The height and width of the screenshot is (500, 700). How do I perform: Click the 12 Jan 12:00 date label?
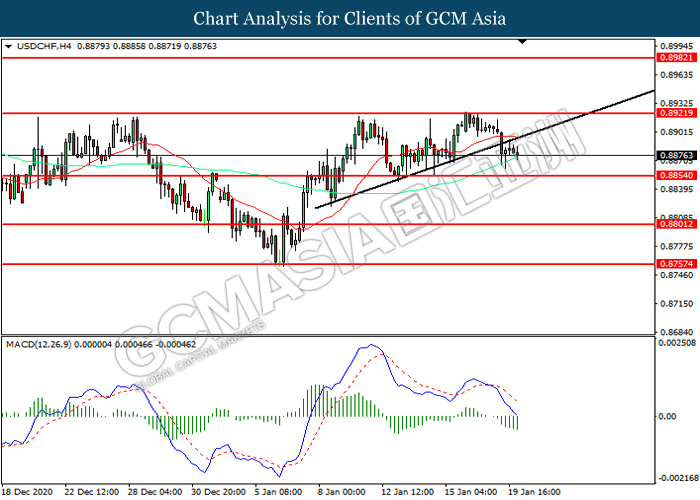click(x=408, y=492)
